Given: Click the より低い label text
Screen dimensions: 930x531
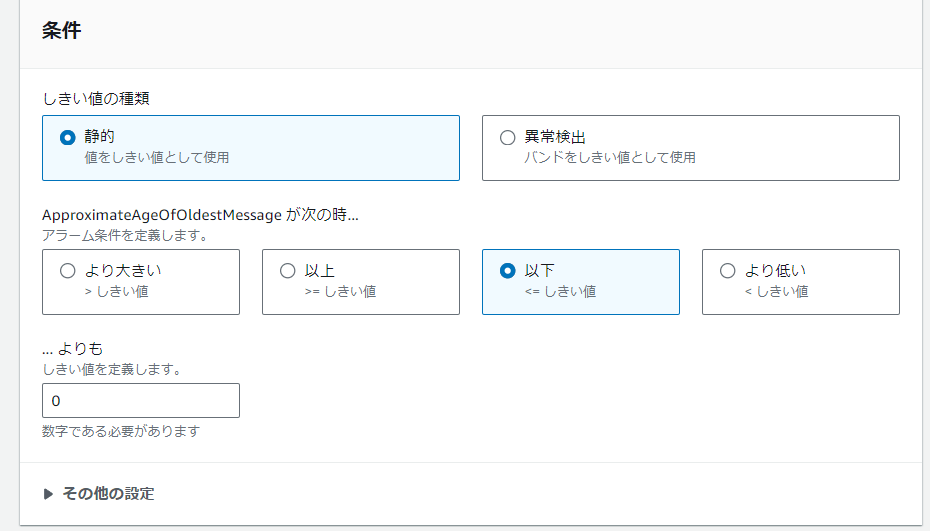Looking at the screenshot, I should coord(775,271).
